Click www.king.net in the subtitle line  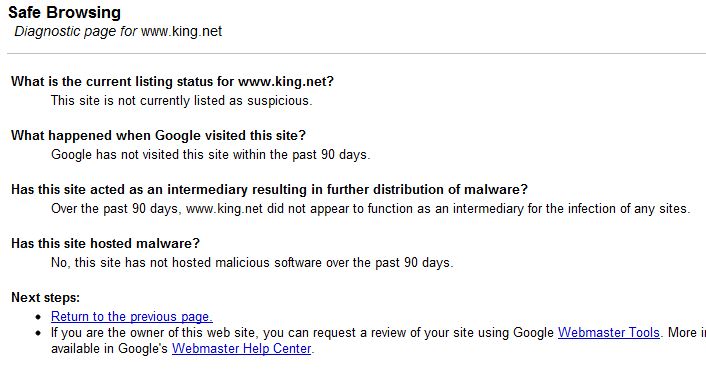point(181,32)
